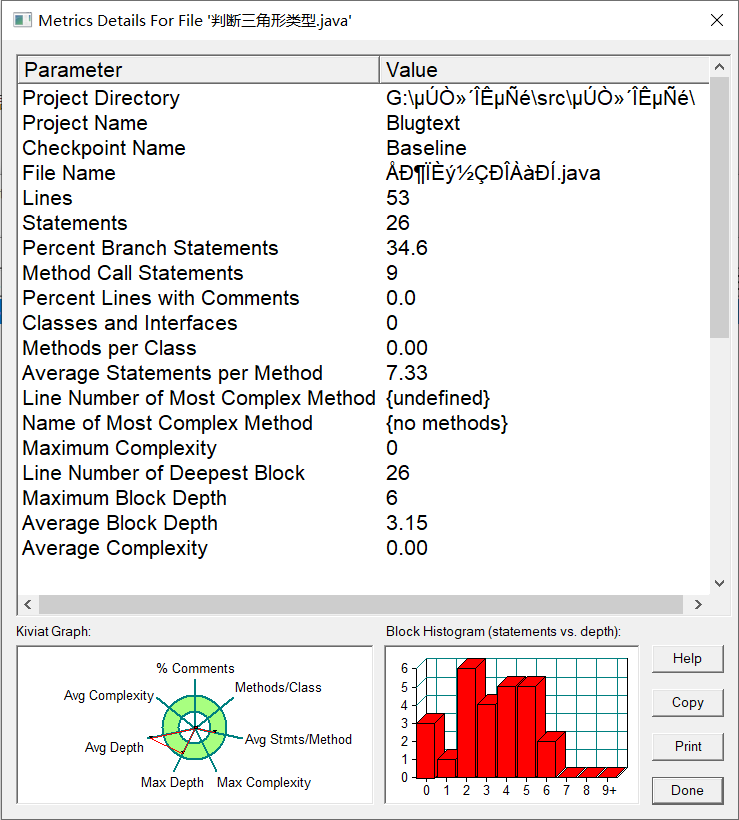This screenshot has height=820, width=739.
Task: Select the Average Complexity row
Action: tap(363, 548)
